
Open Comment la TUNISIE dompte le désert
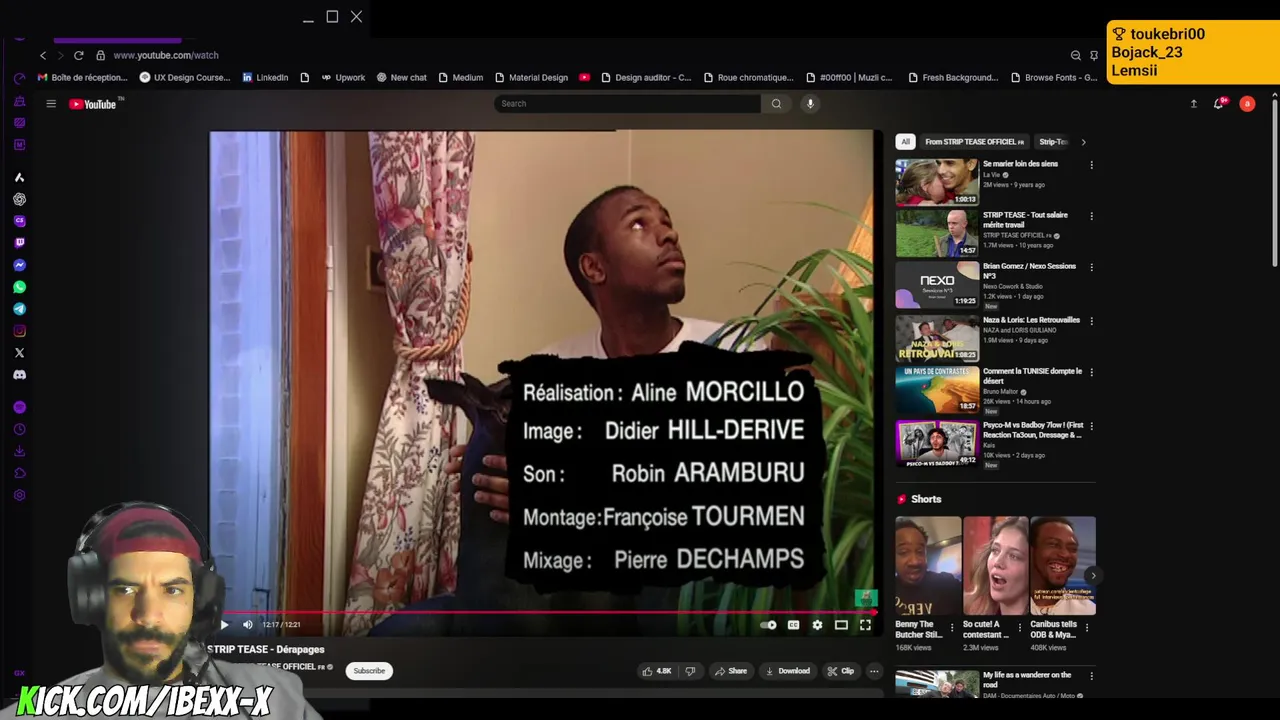[937, 390]
